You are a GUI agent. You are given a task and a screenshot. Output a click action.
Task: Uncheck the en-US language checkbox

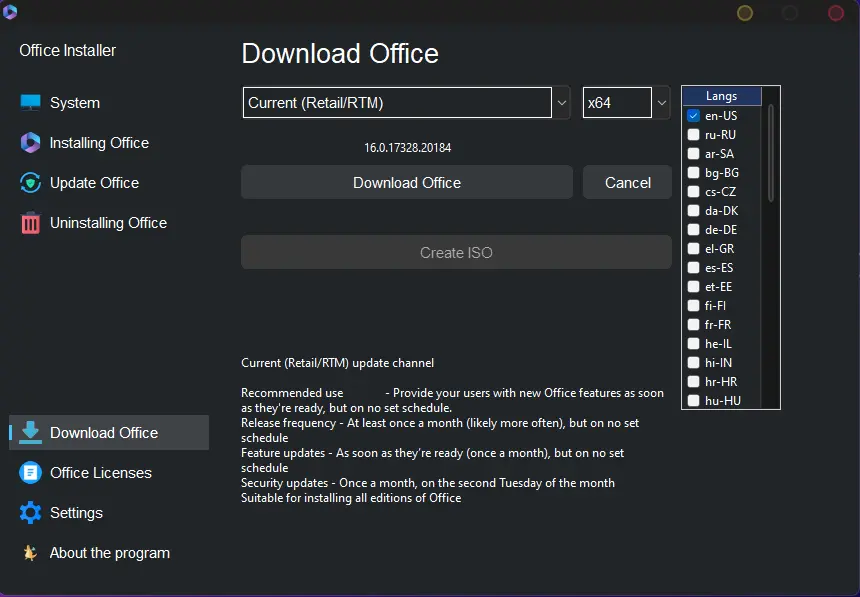(x=693, y=116)
